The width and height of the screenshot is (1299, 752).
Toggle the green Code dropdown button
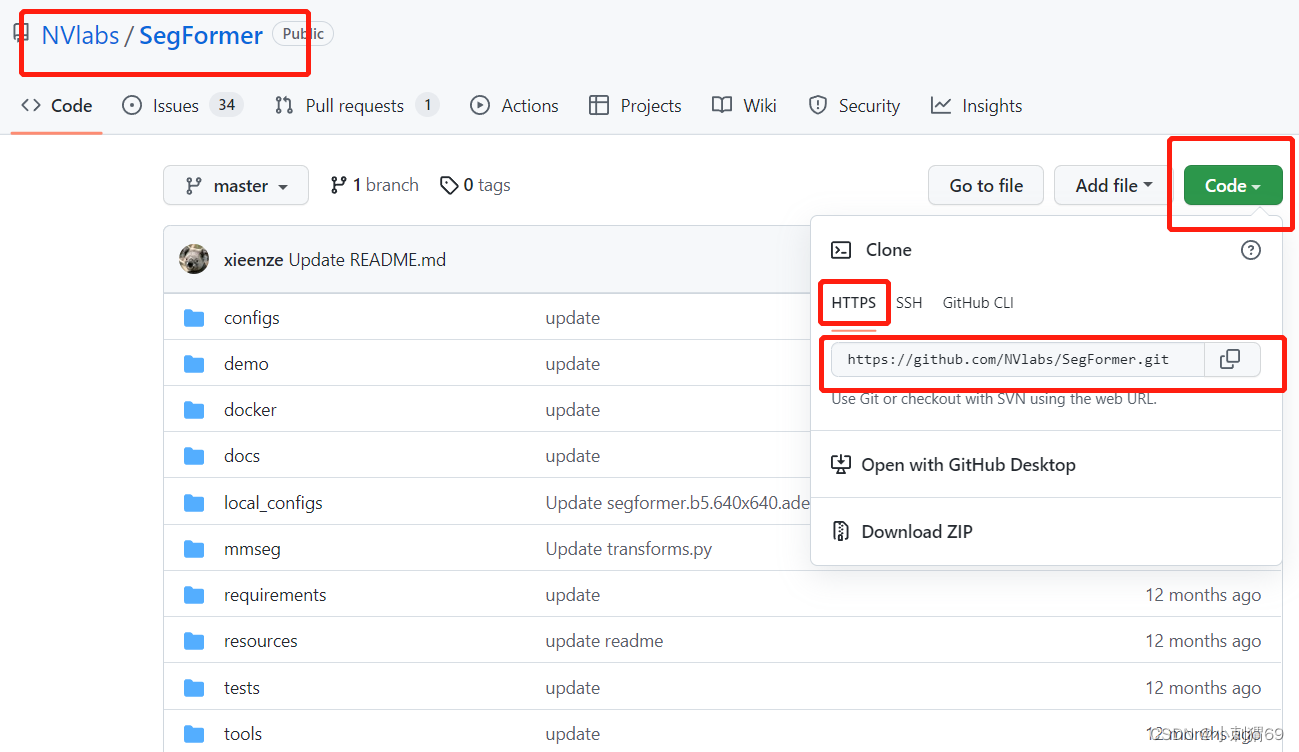point(1232,186)
